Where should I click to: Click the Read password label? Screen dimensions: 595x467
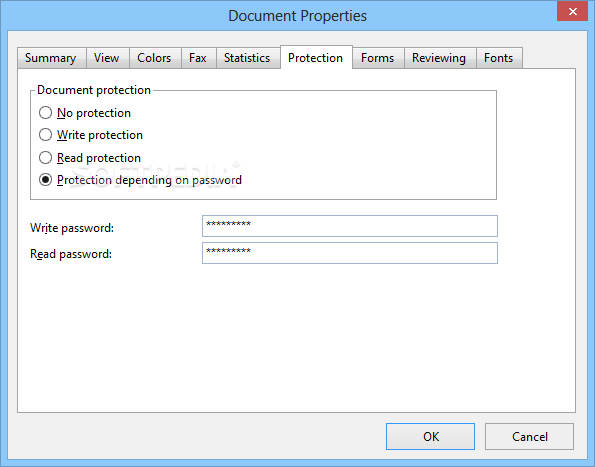coord(71,254)
